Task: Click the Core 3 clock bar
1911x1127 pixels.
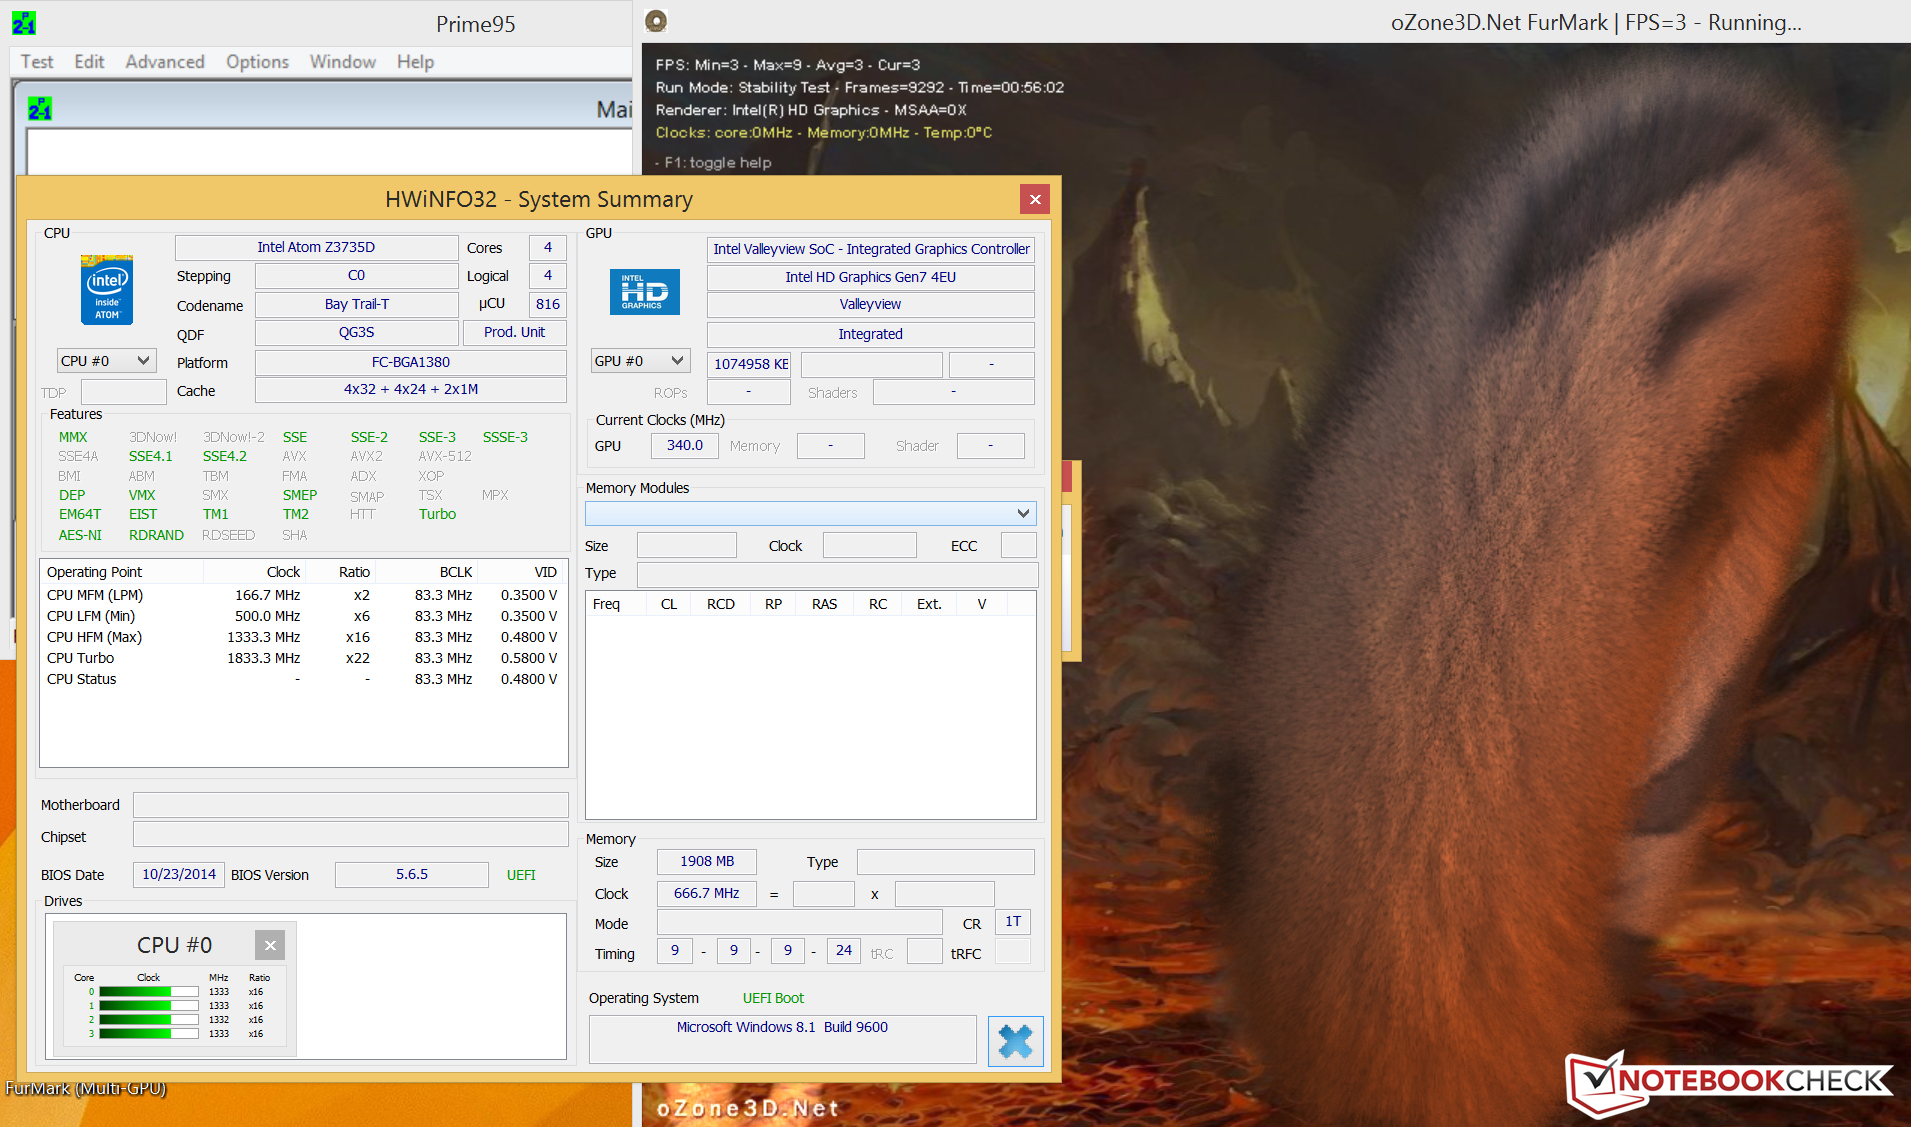Action: [148, 1034]
